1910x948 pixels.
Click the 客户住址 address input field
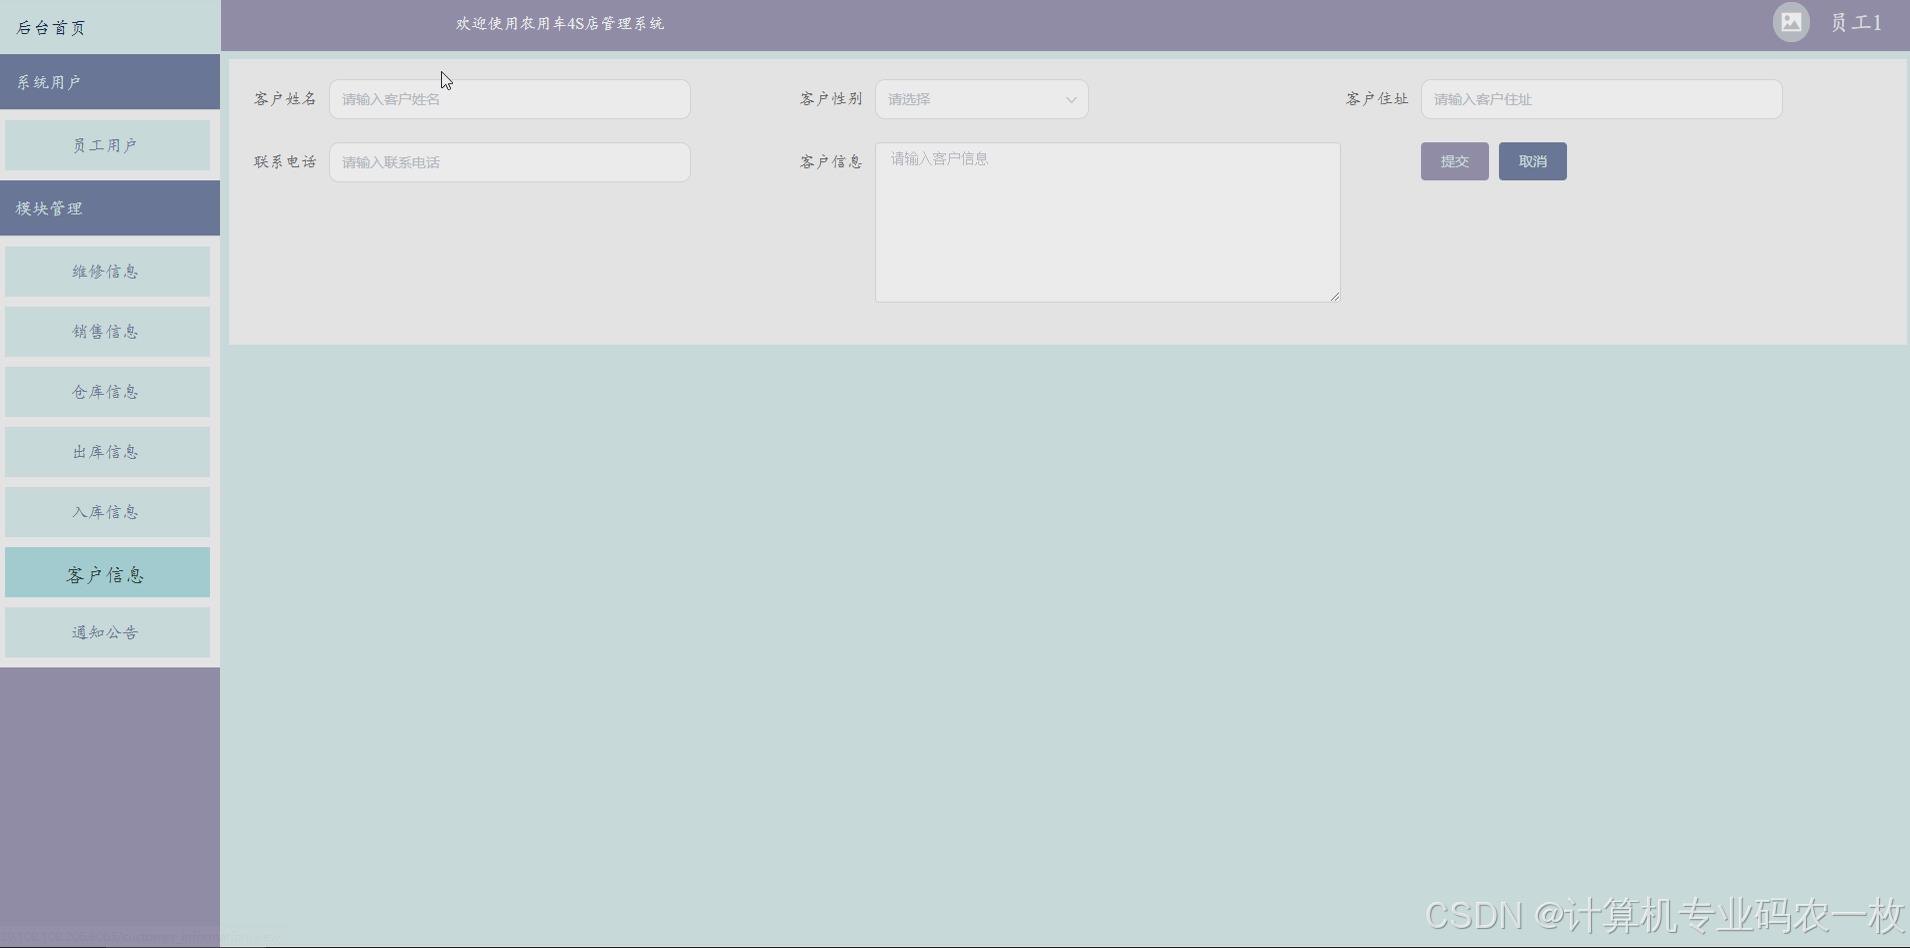(1603, 99)
